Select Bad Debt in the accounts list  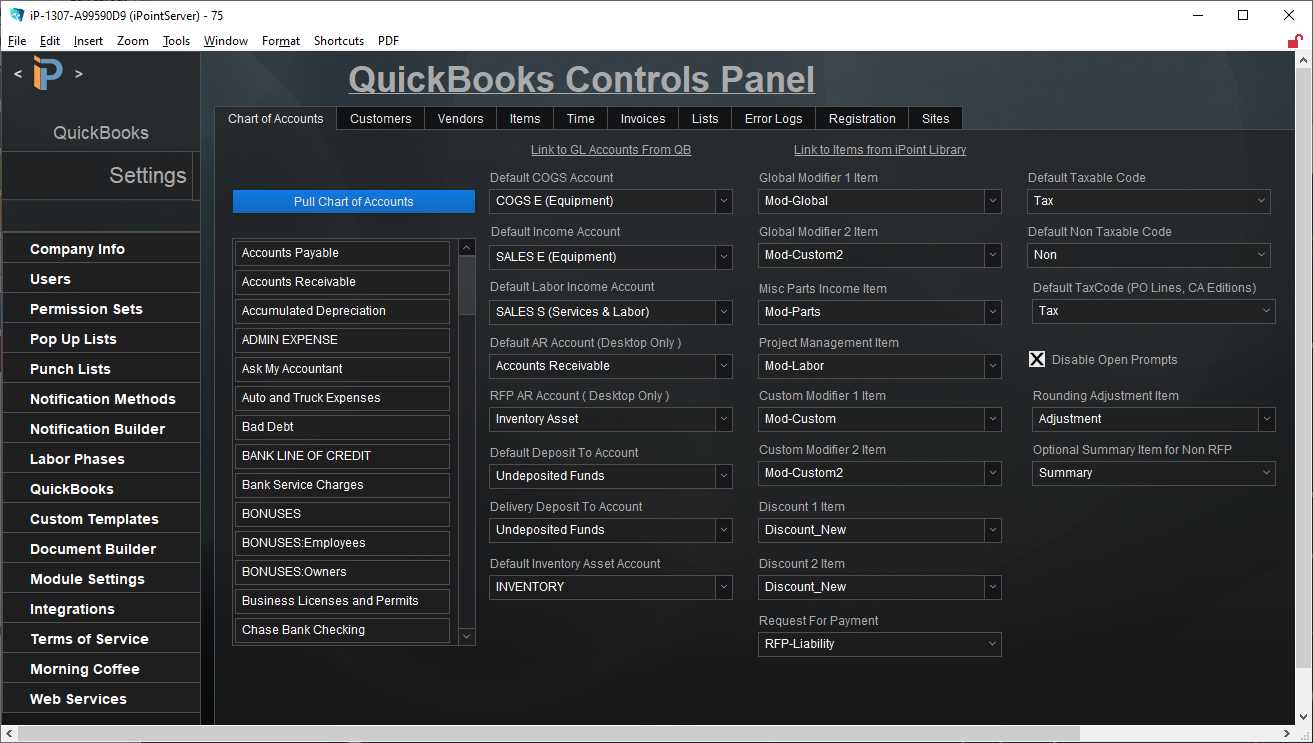pos(342,427)
